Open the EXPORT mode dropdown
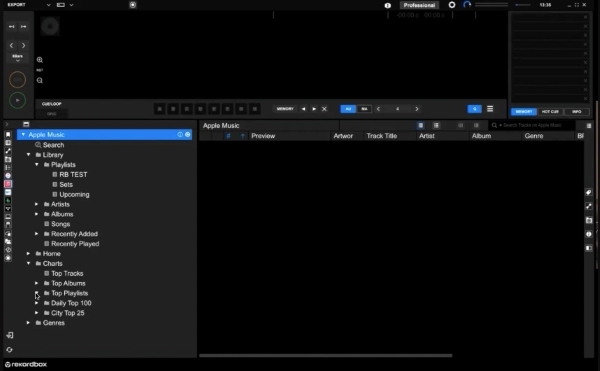The image size is (600, 371). tap(48, 5)
